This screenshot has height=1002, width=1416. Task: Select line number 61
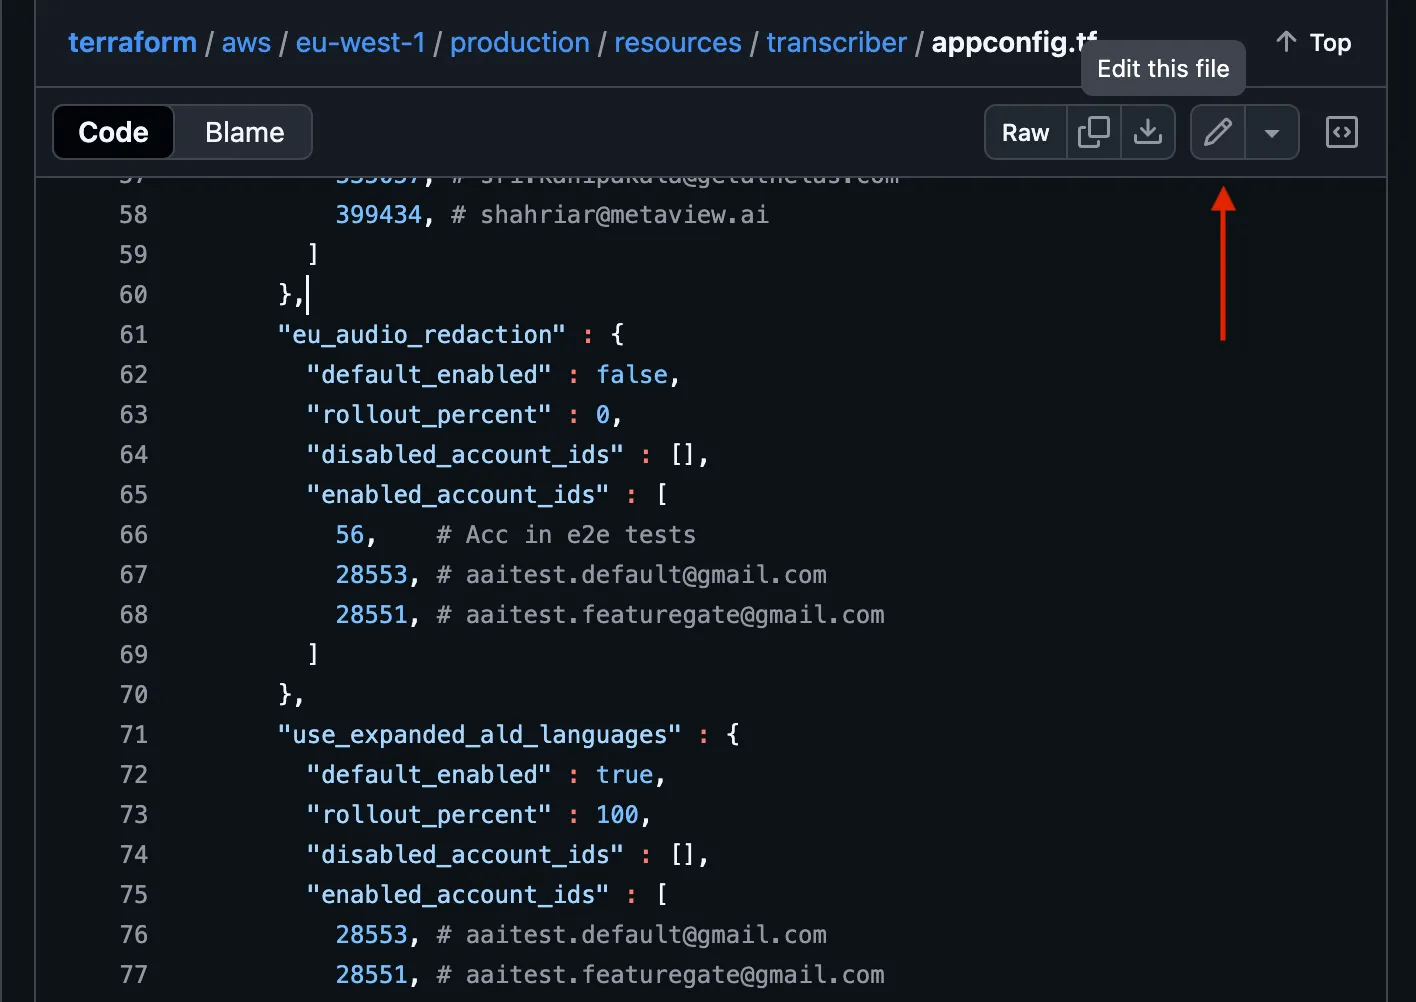tap(133, 334)
